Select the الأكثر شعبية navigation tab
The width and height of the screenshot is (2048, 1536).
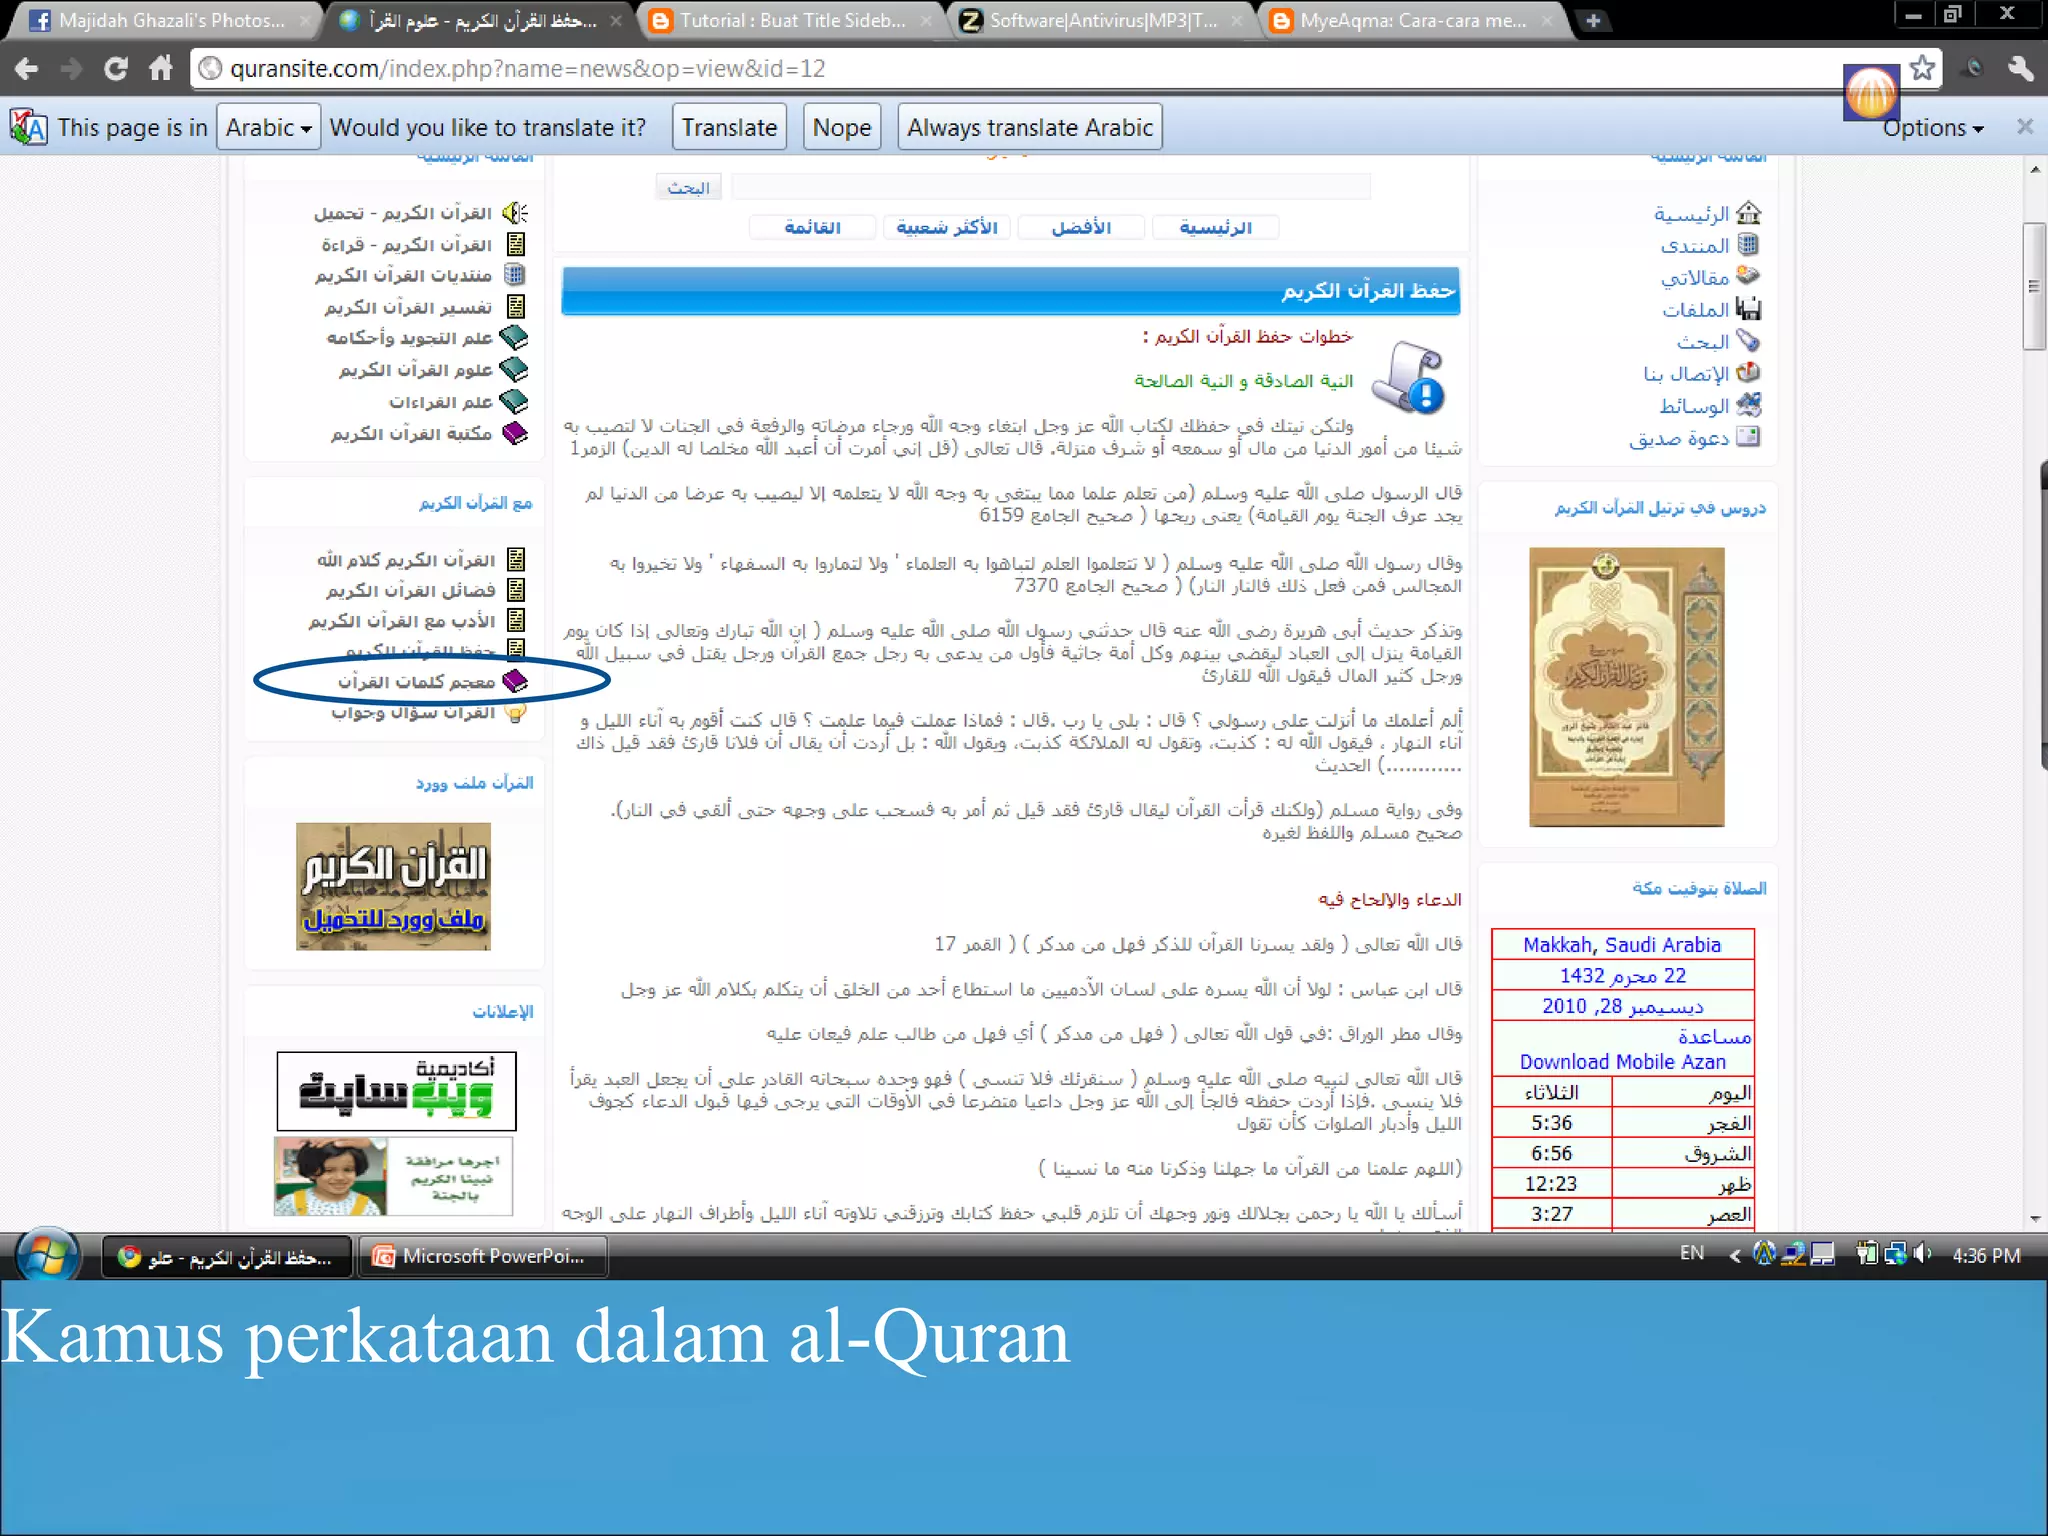pos(946,228)
